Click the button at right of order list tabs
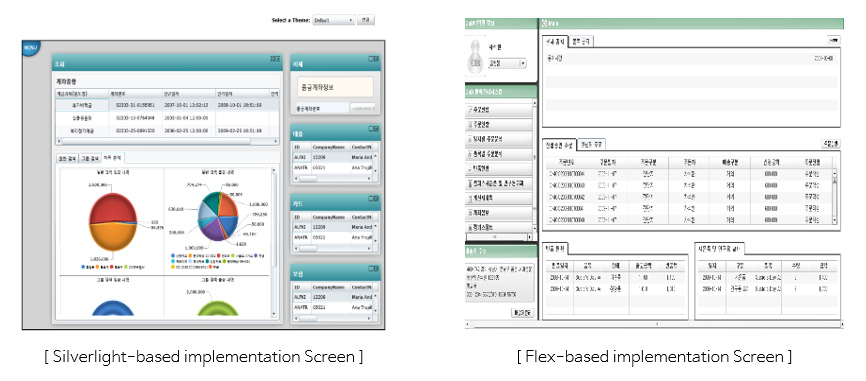This screenshot has width=866, height=381. tap(830, 144)
